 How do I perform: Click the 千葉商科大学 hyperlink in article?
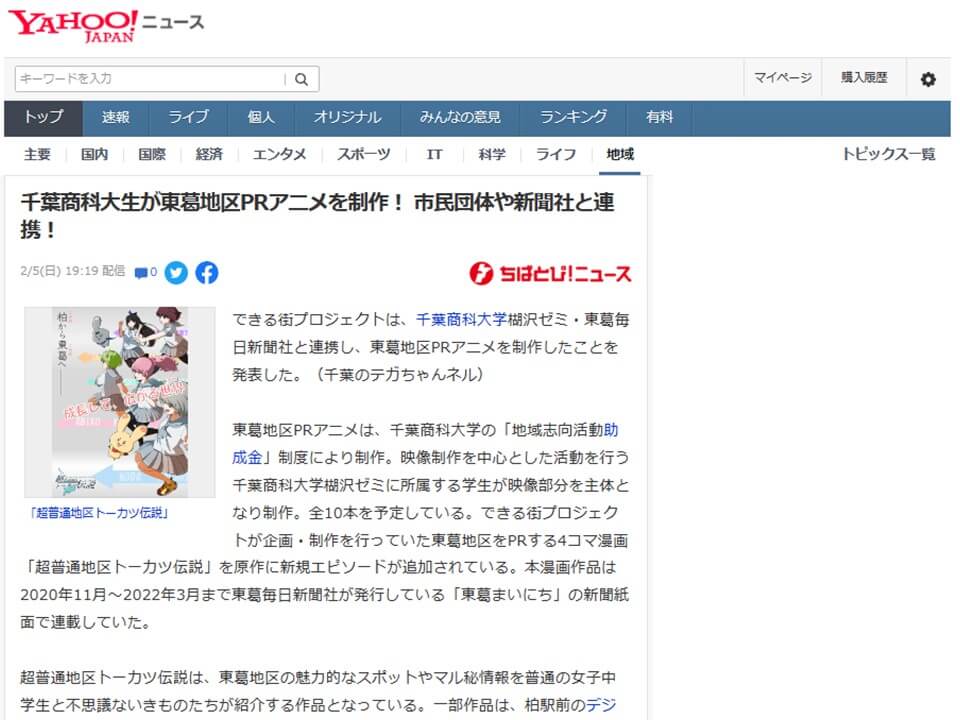[461, 320]
